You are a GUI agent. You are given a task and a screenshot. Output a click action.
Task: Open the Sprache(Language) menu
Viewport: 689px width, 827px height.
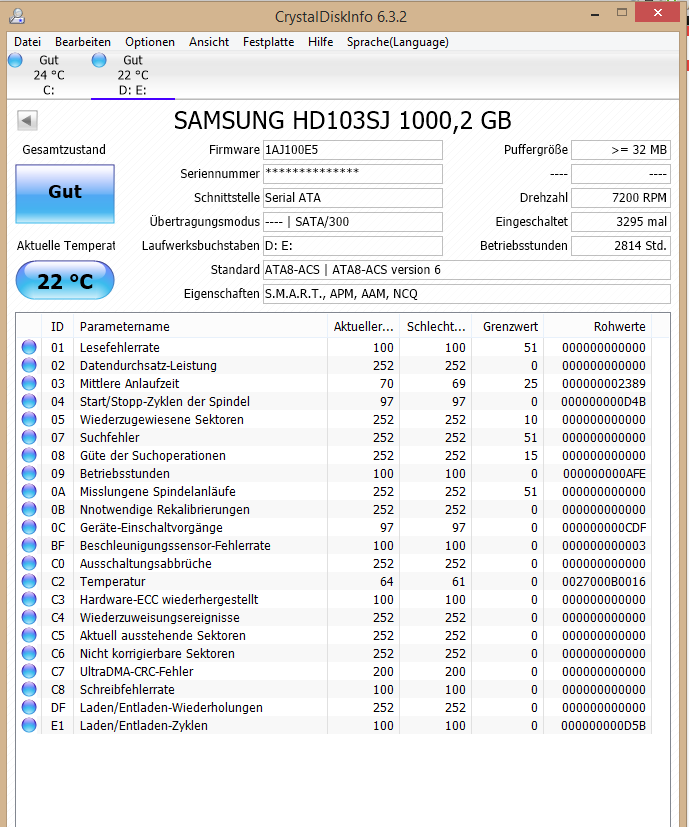coord(398,42)
